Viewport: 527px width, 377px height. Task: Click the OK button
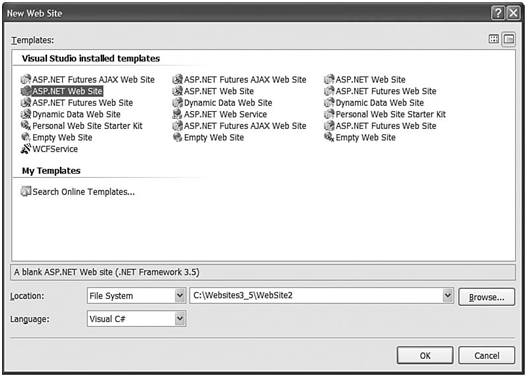(425, 355)
